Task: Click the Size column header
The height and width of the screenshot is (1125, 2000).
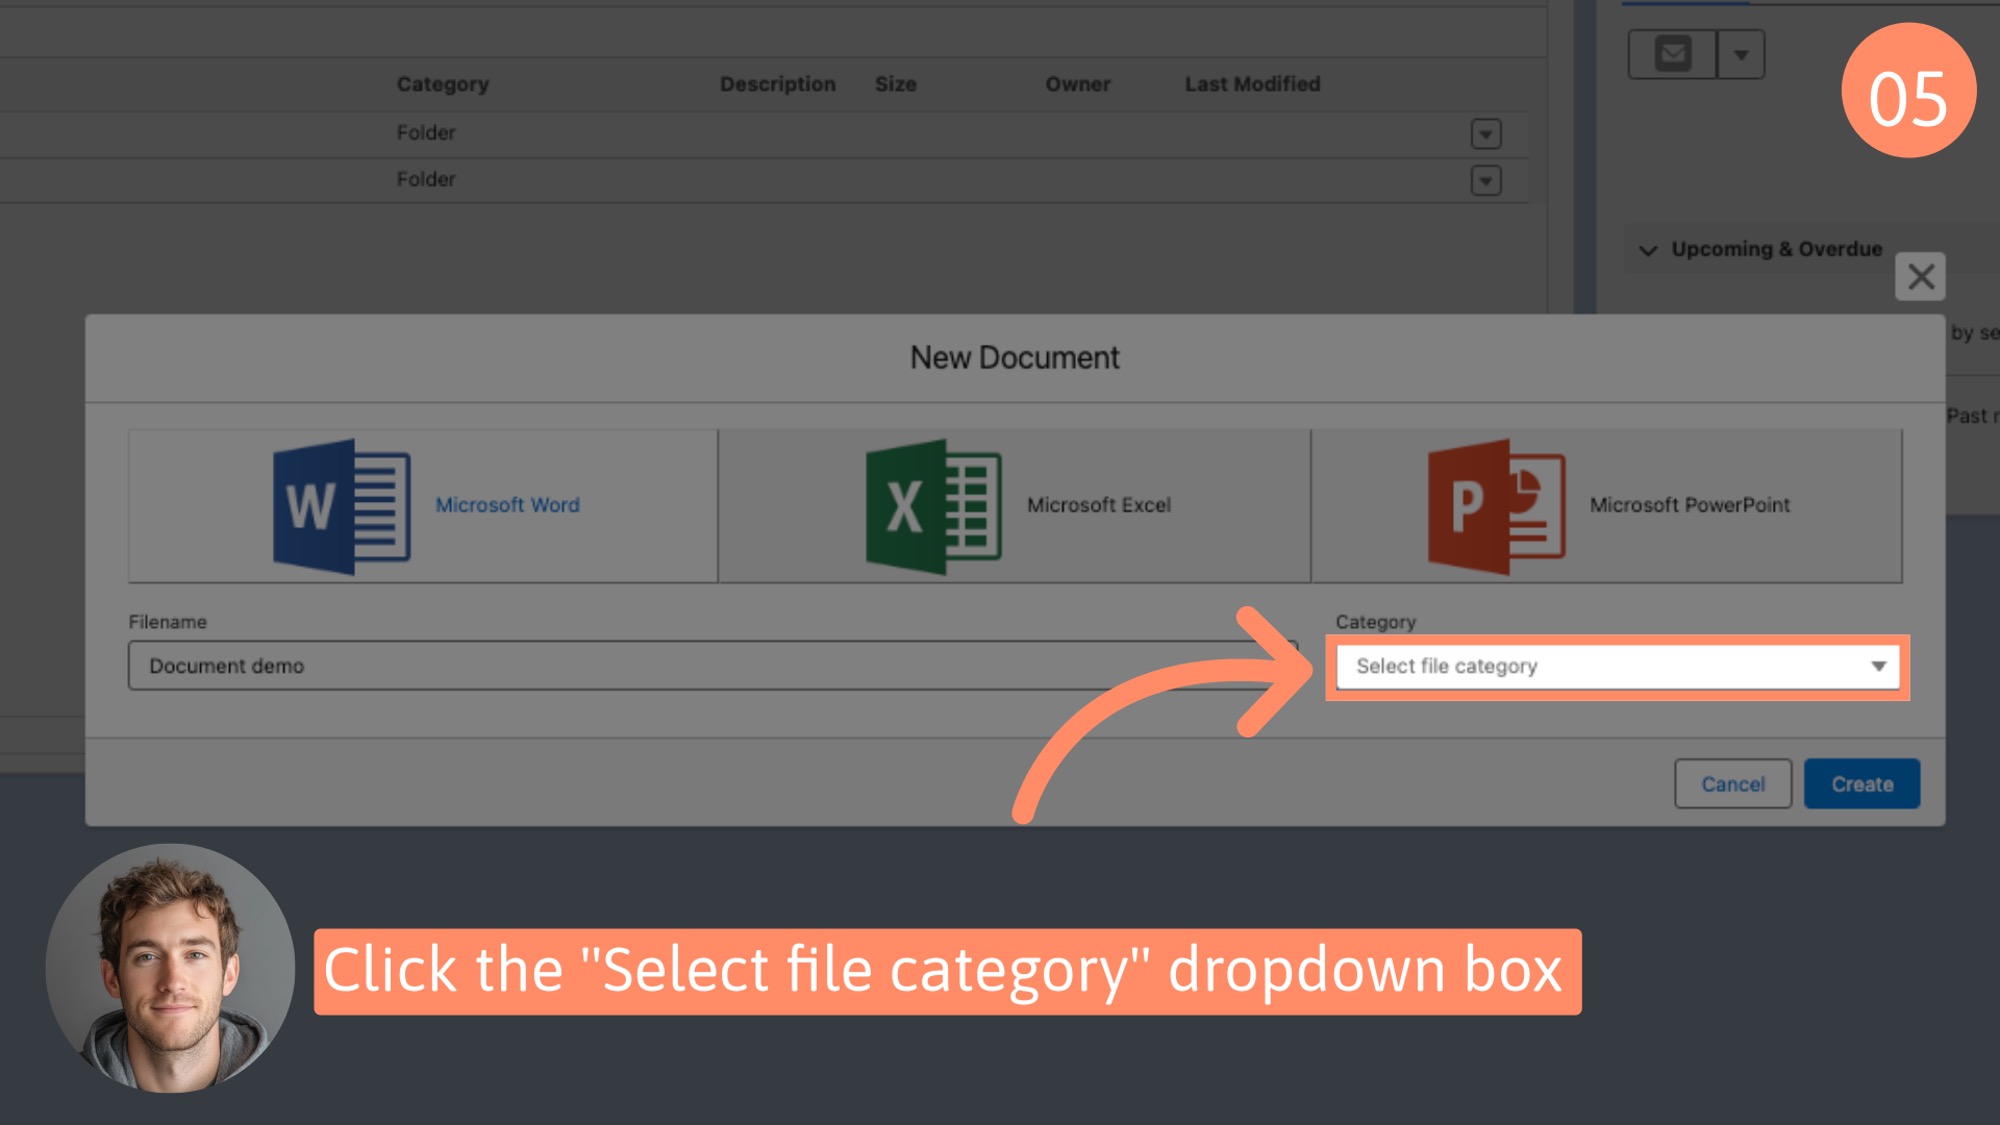Action: (x=896, y=84)
